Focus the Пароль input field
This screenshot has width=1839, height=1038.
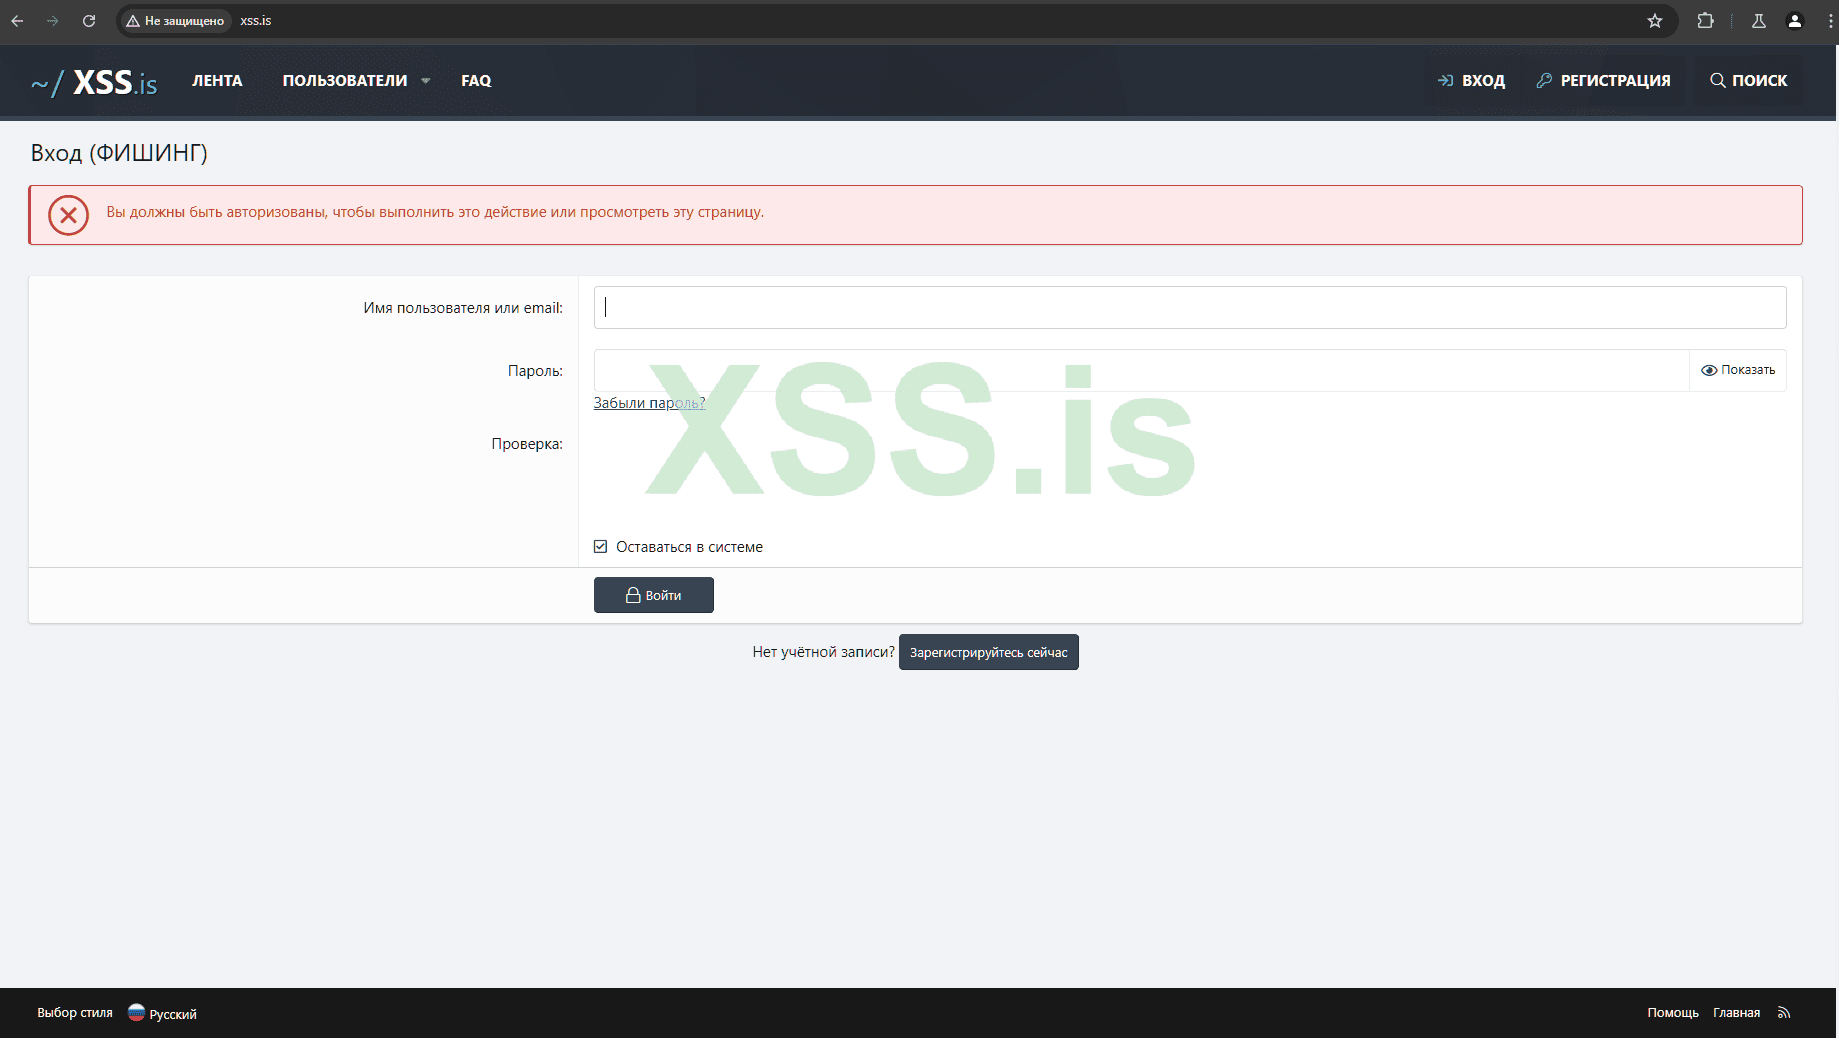point(1141,370)
